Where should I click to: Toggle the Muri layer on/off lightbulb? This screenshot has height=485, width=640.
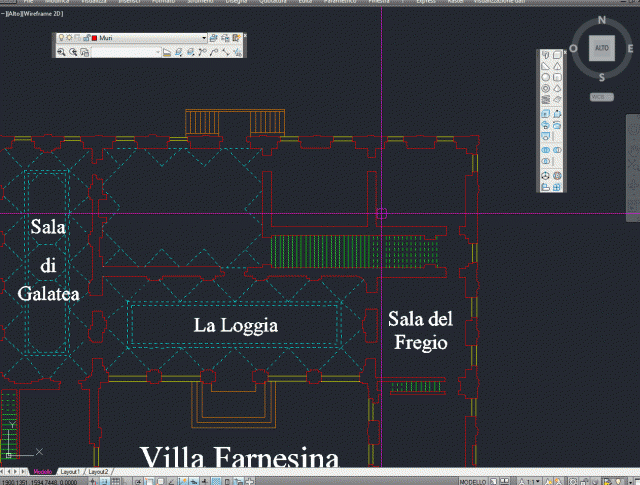click(x=61, y=38)
